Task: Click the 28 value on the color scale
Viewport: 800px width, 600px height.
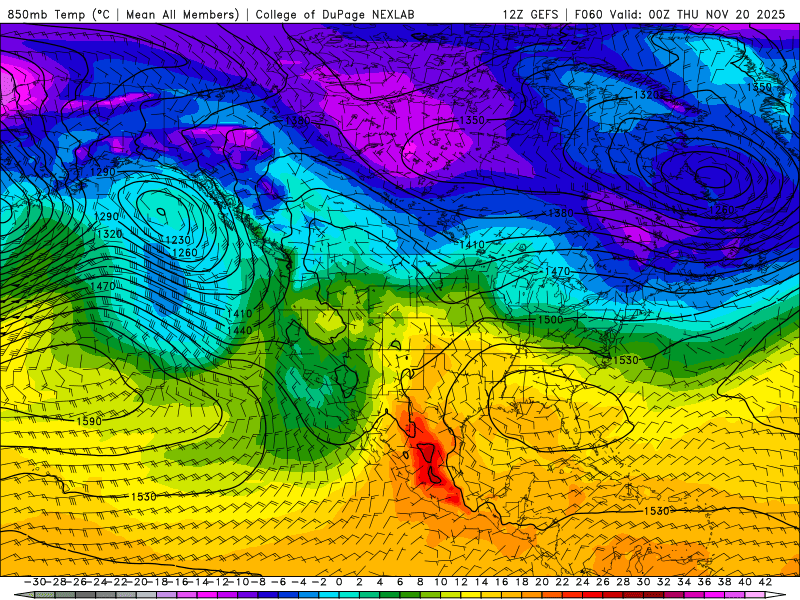Action: click(x=623, y=582)
